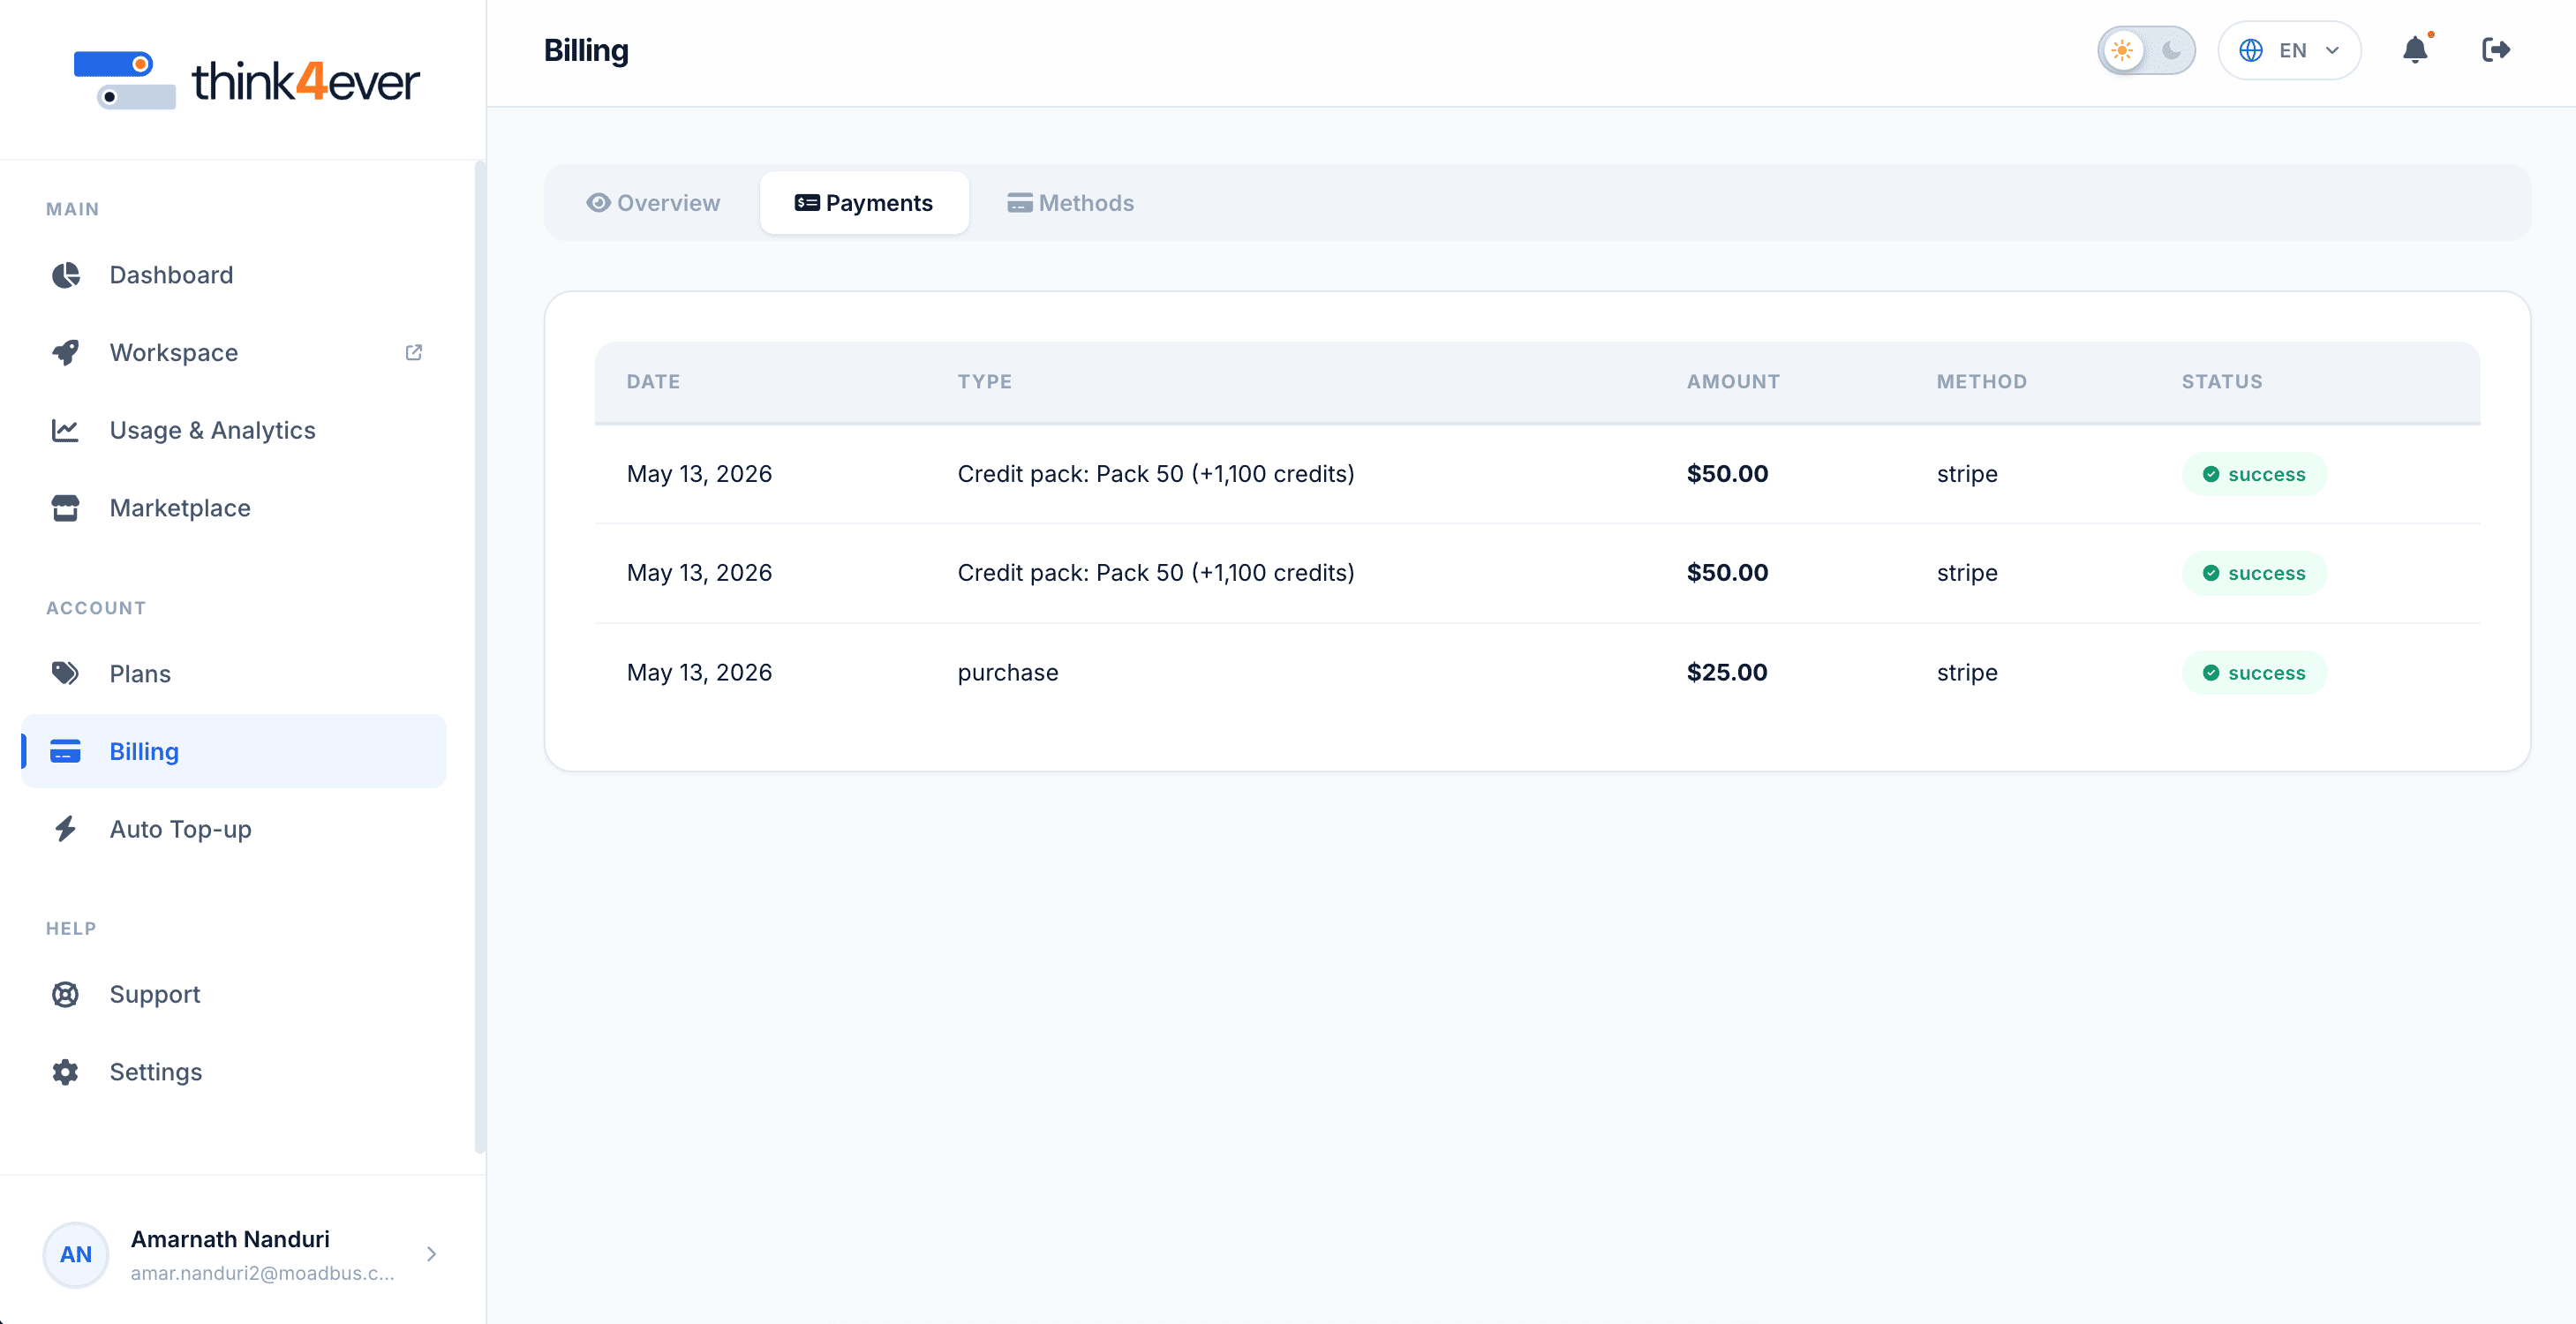Image resolution: width=2576 pixels, height=1324 pixels.
Task: Click the Workspace external link icon
Action: (x=414, y=352)
